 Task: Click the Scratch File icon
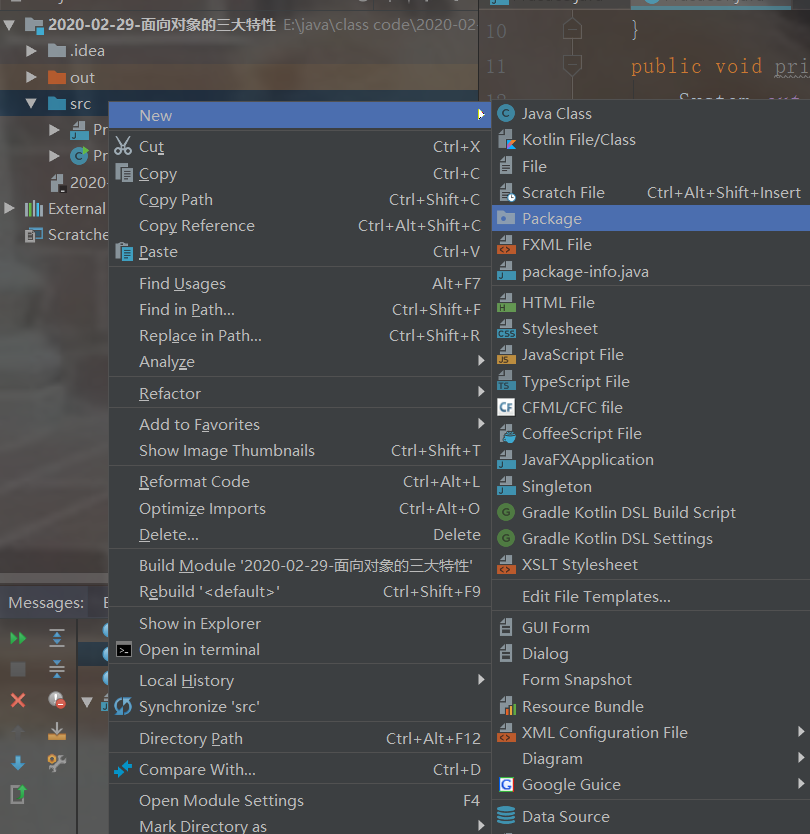point(507,193)
